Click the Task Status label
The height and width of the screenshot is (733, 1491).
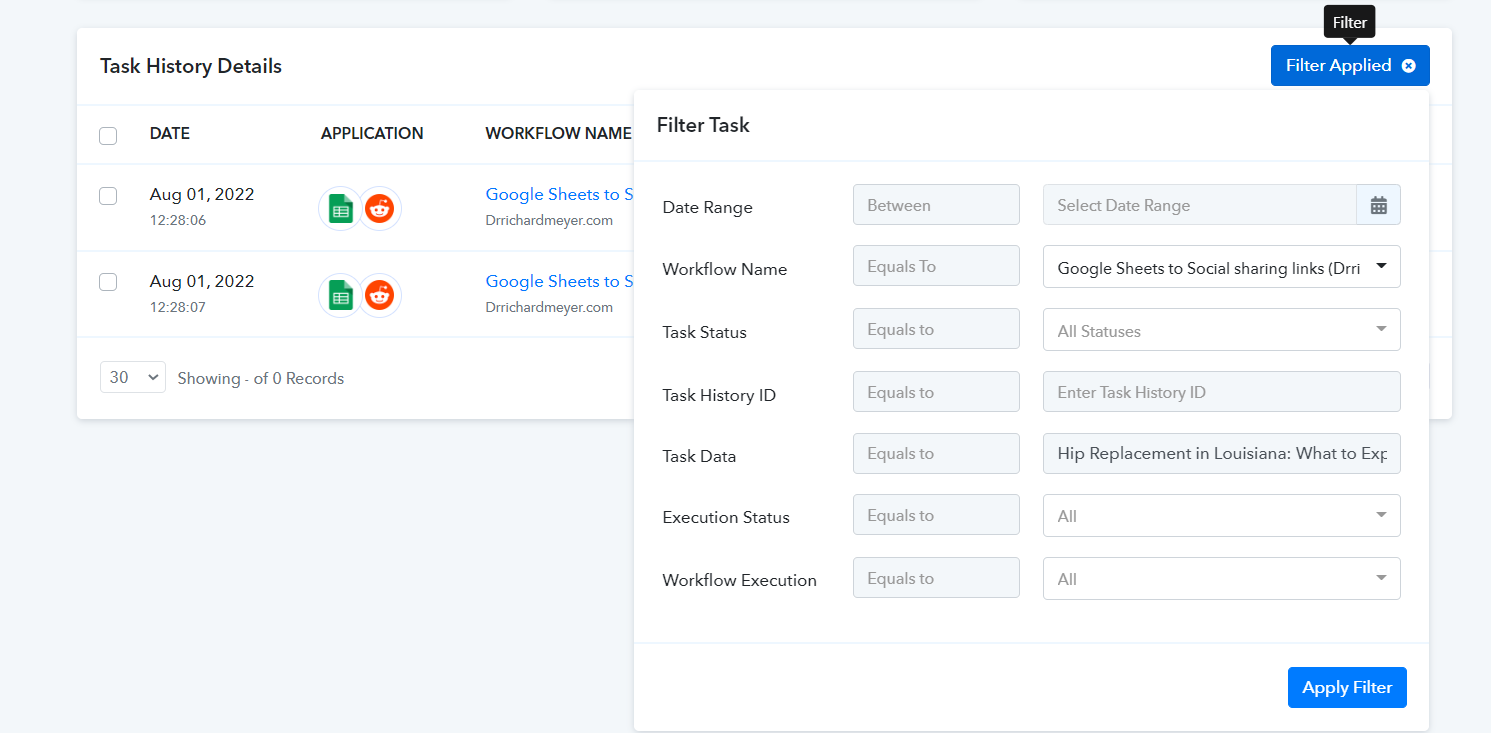pos(705,332)
